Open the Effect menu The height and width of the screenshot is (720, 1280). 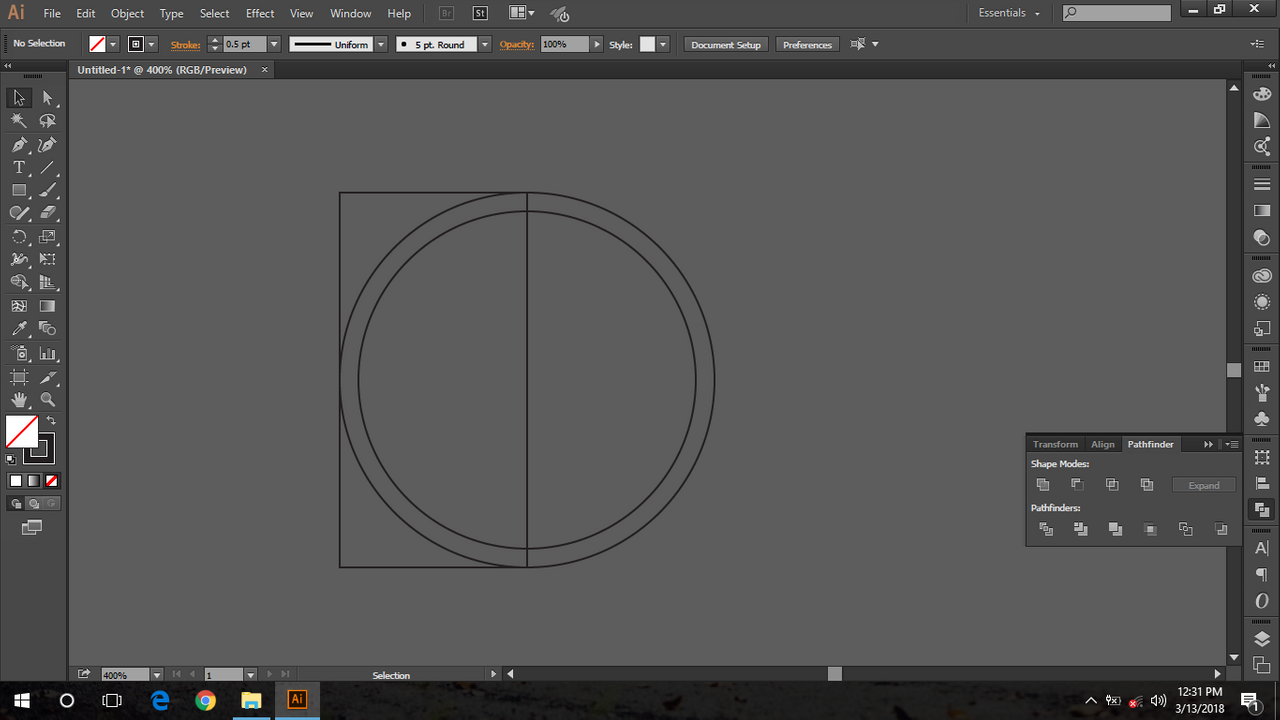tap(260, 13)
